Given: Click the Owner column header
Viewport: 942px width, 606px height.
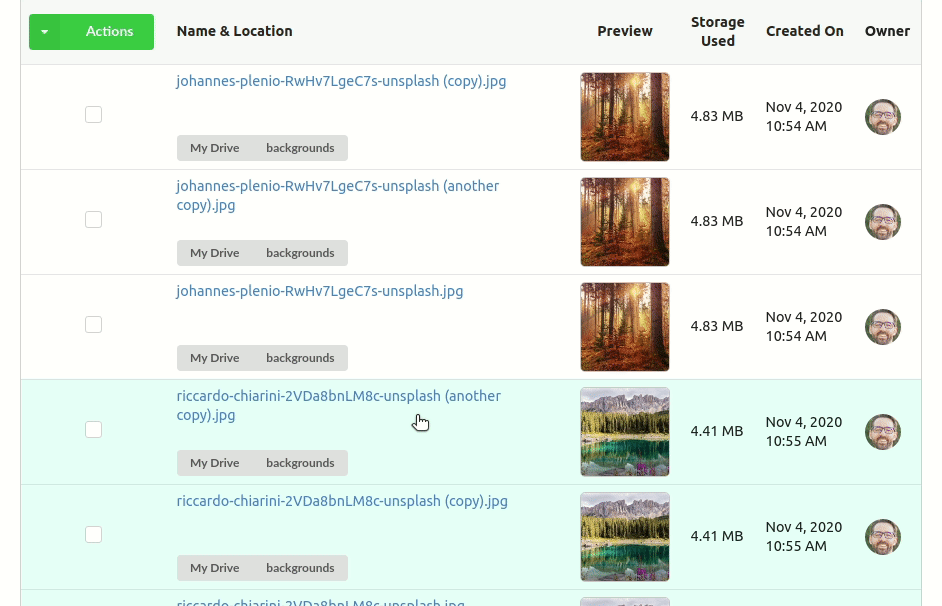Looking at the screenshot, I should [887, 31].
